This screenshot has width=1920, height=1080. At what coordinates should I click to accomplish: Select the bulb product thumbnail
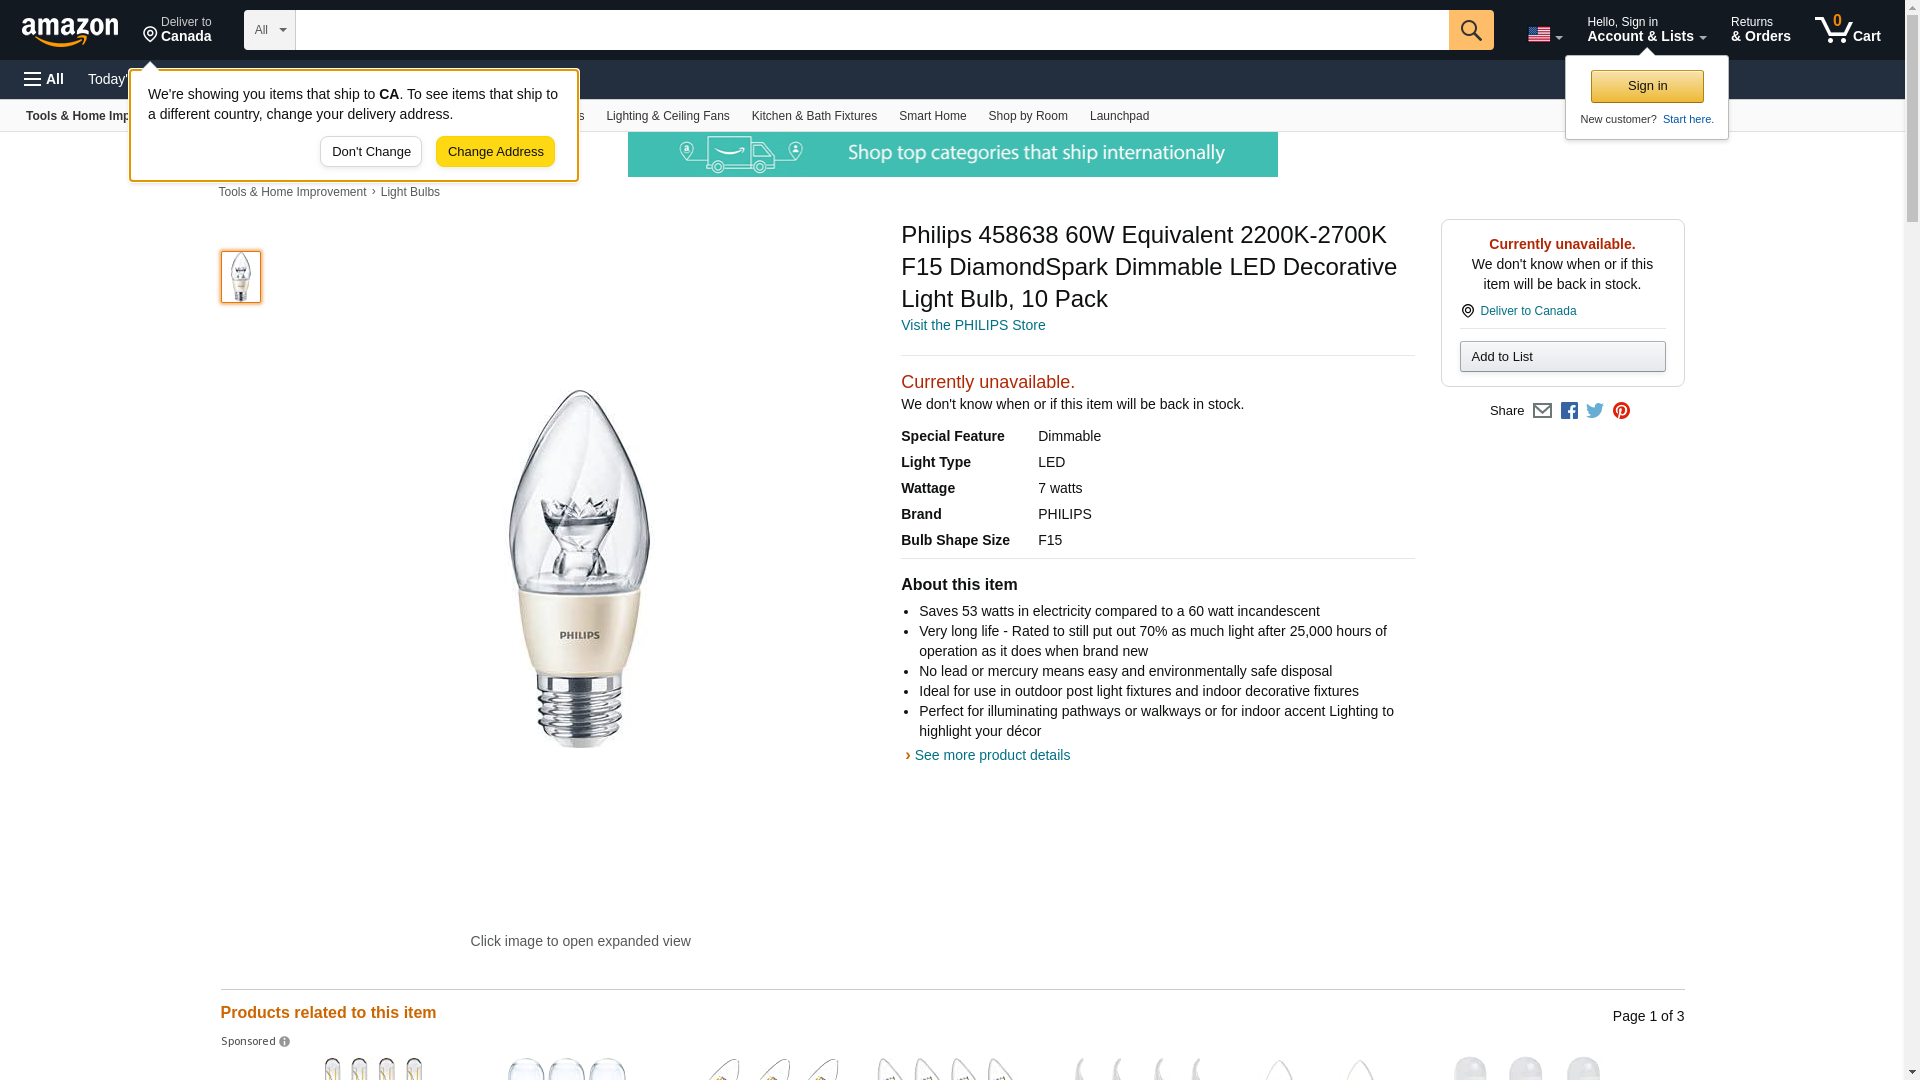241,277
